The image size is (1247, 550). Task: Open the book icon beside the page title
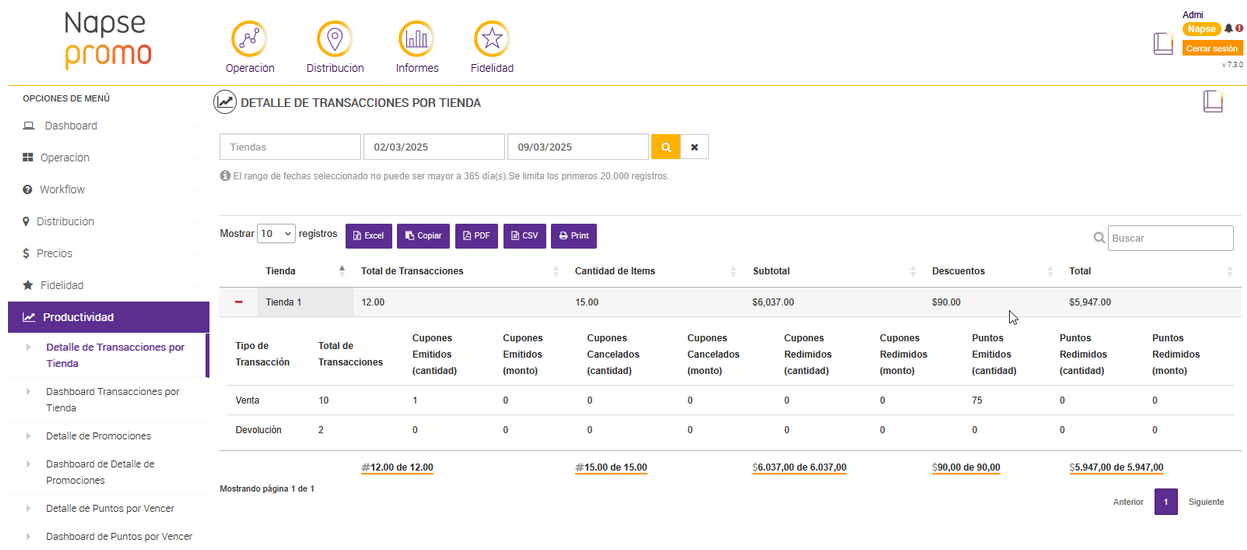click(1212, 101)
